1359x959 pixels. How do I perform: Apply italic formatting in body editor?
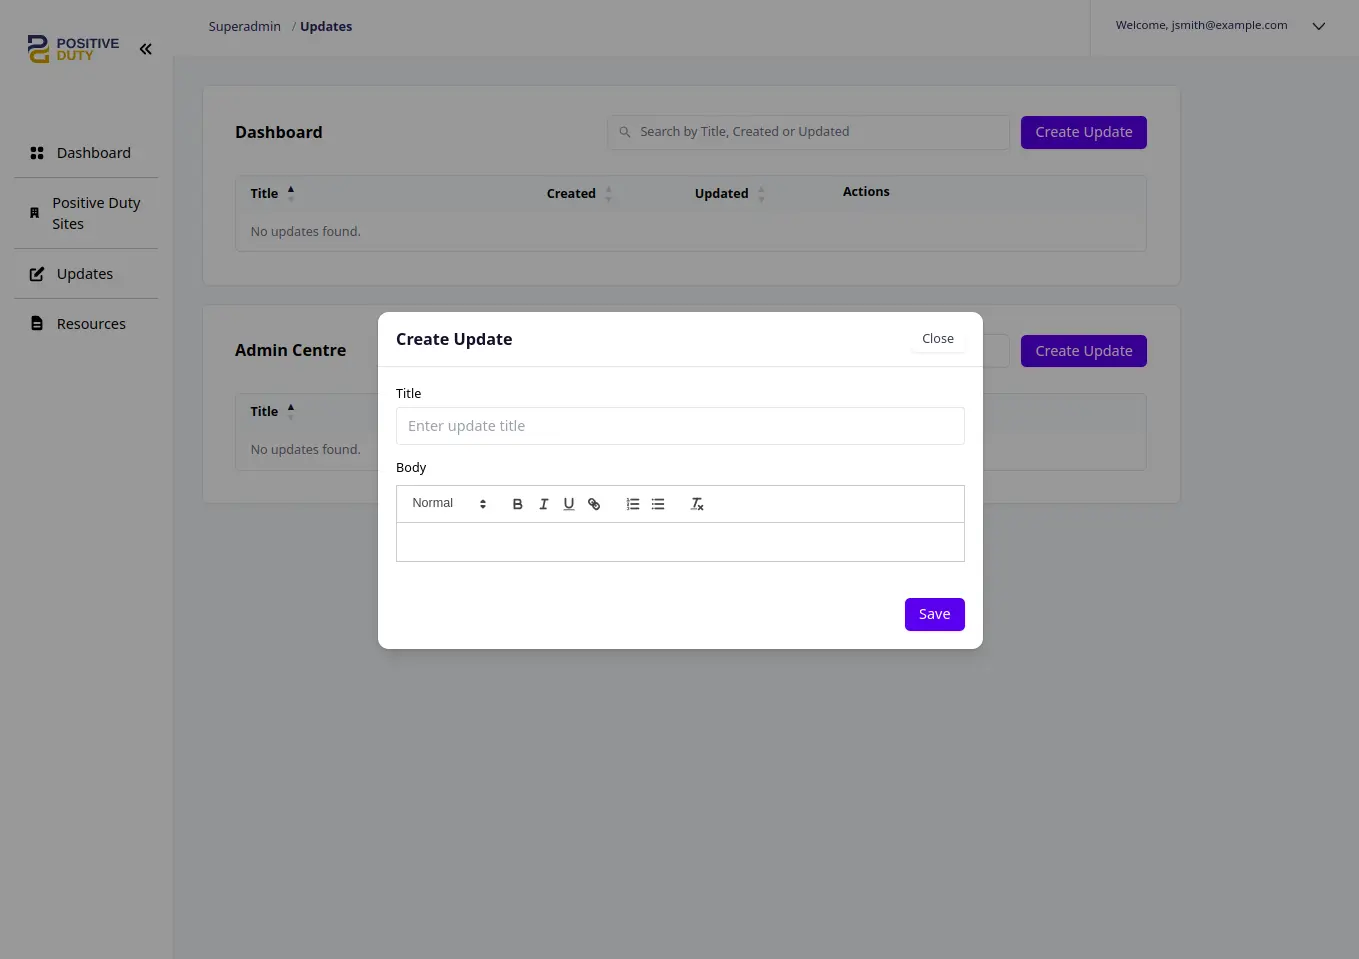[x=543, y=504]
